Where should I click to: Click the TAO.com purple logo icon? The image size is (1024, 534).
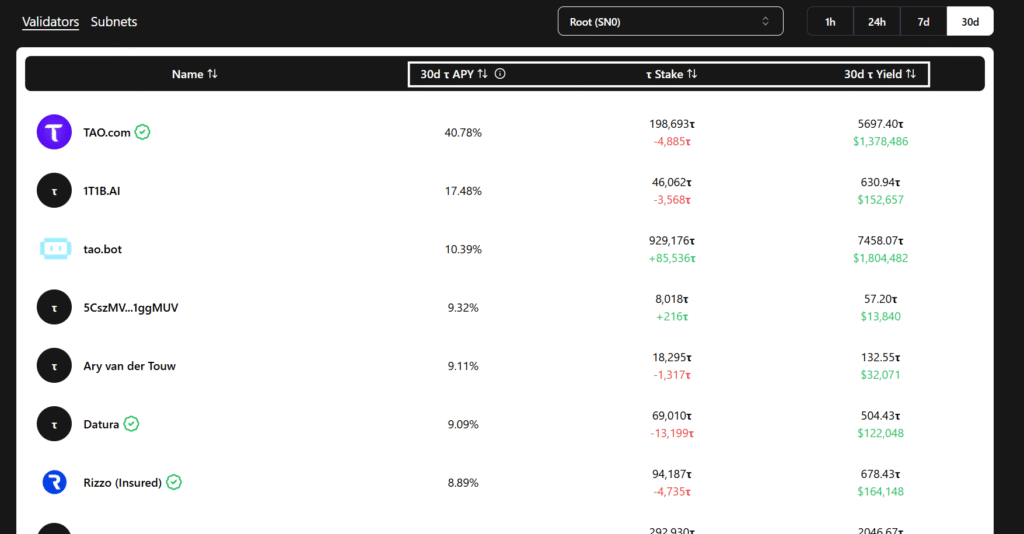tap(54, 132)
